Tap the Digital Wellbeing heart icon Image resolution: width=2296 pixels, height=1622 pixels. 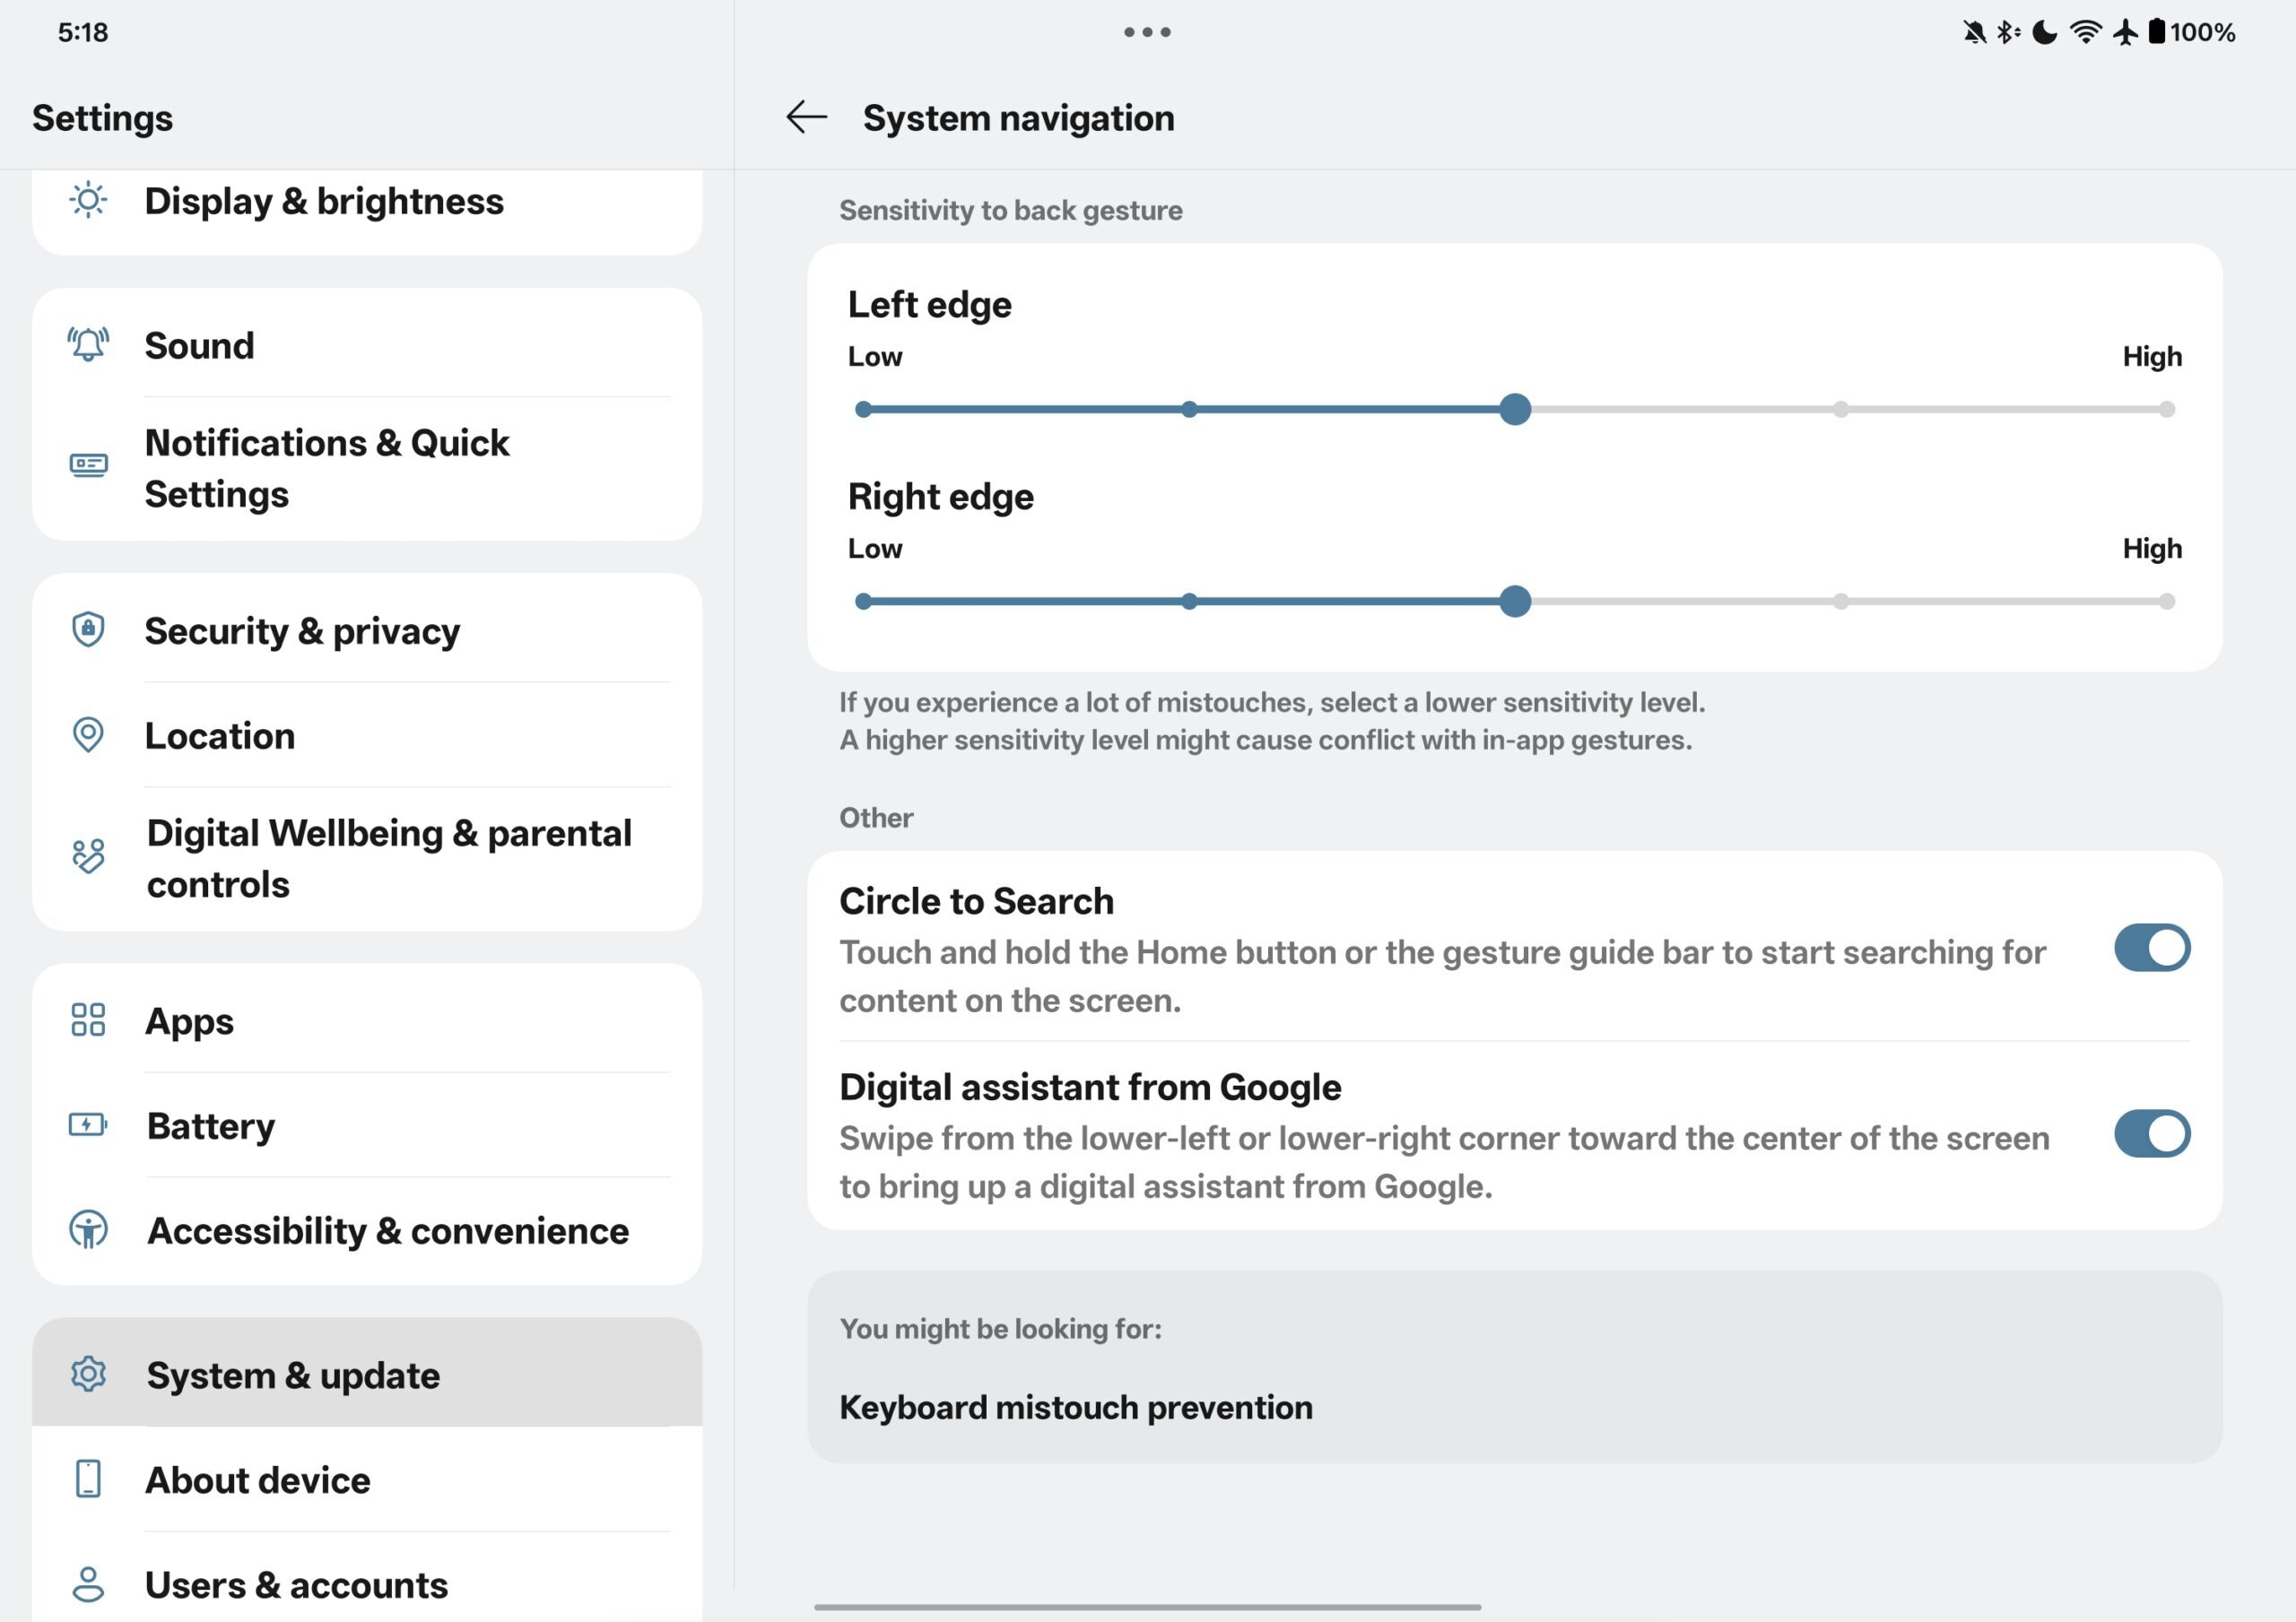pyautogui.click(x=88, y=857)
